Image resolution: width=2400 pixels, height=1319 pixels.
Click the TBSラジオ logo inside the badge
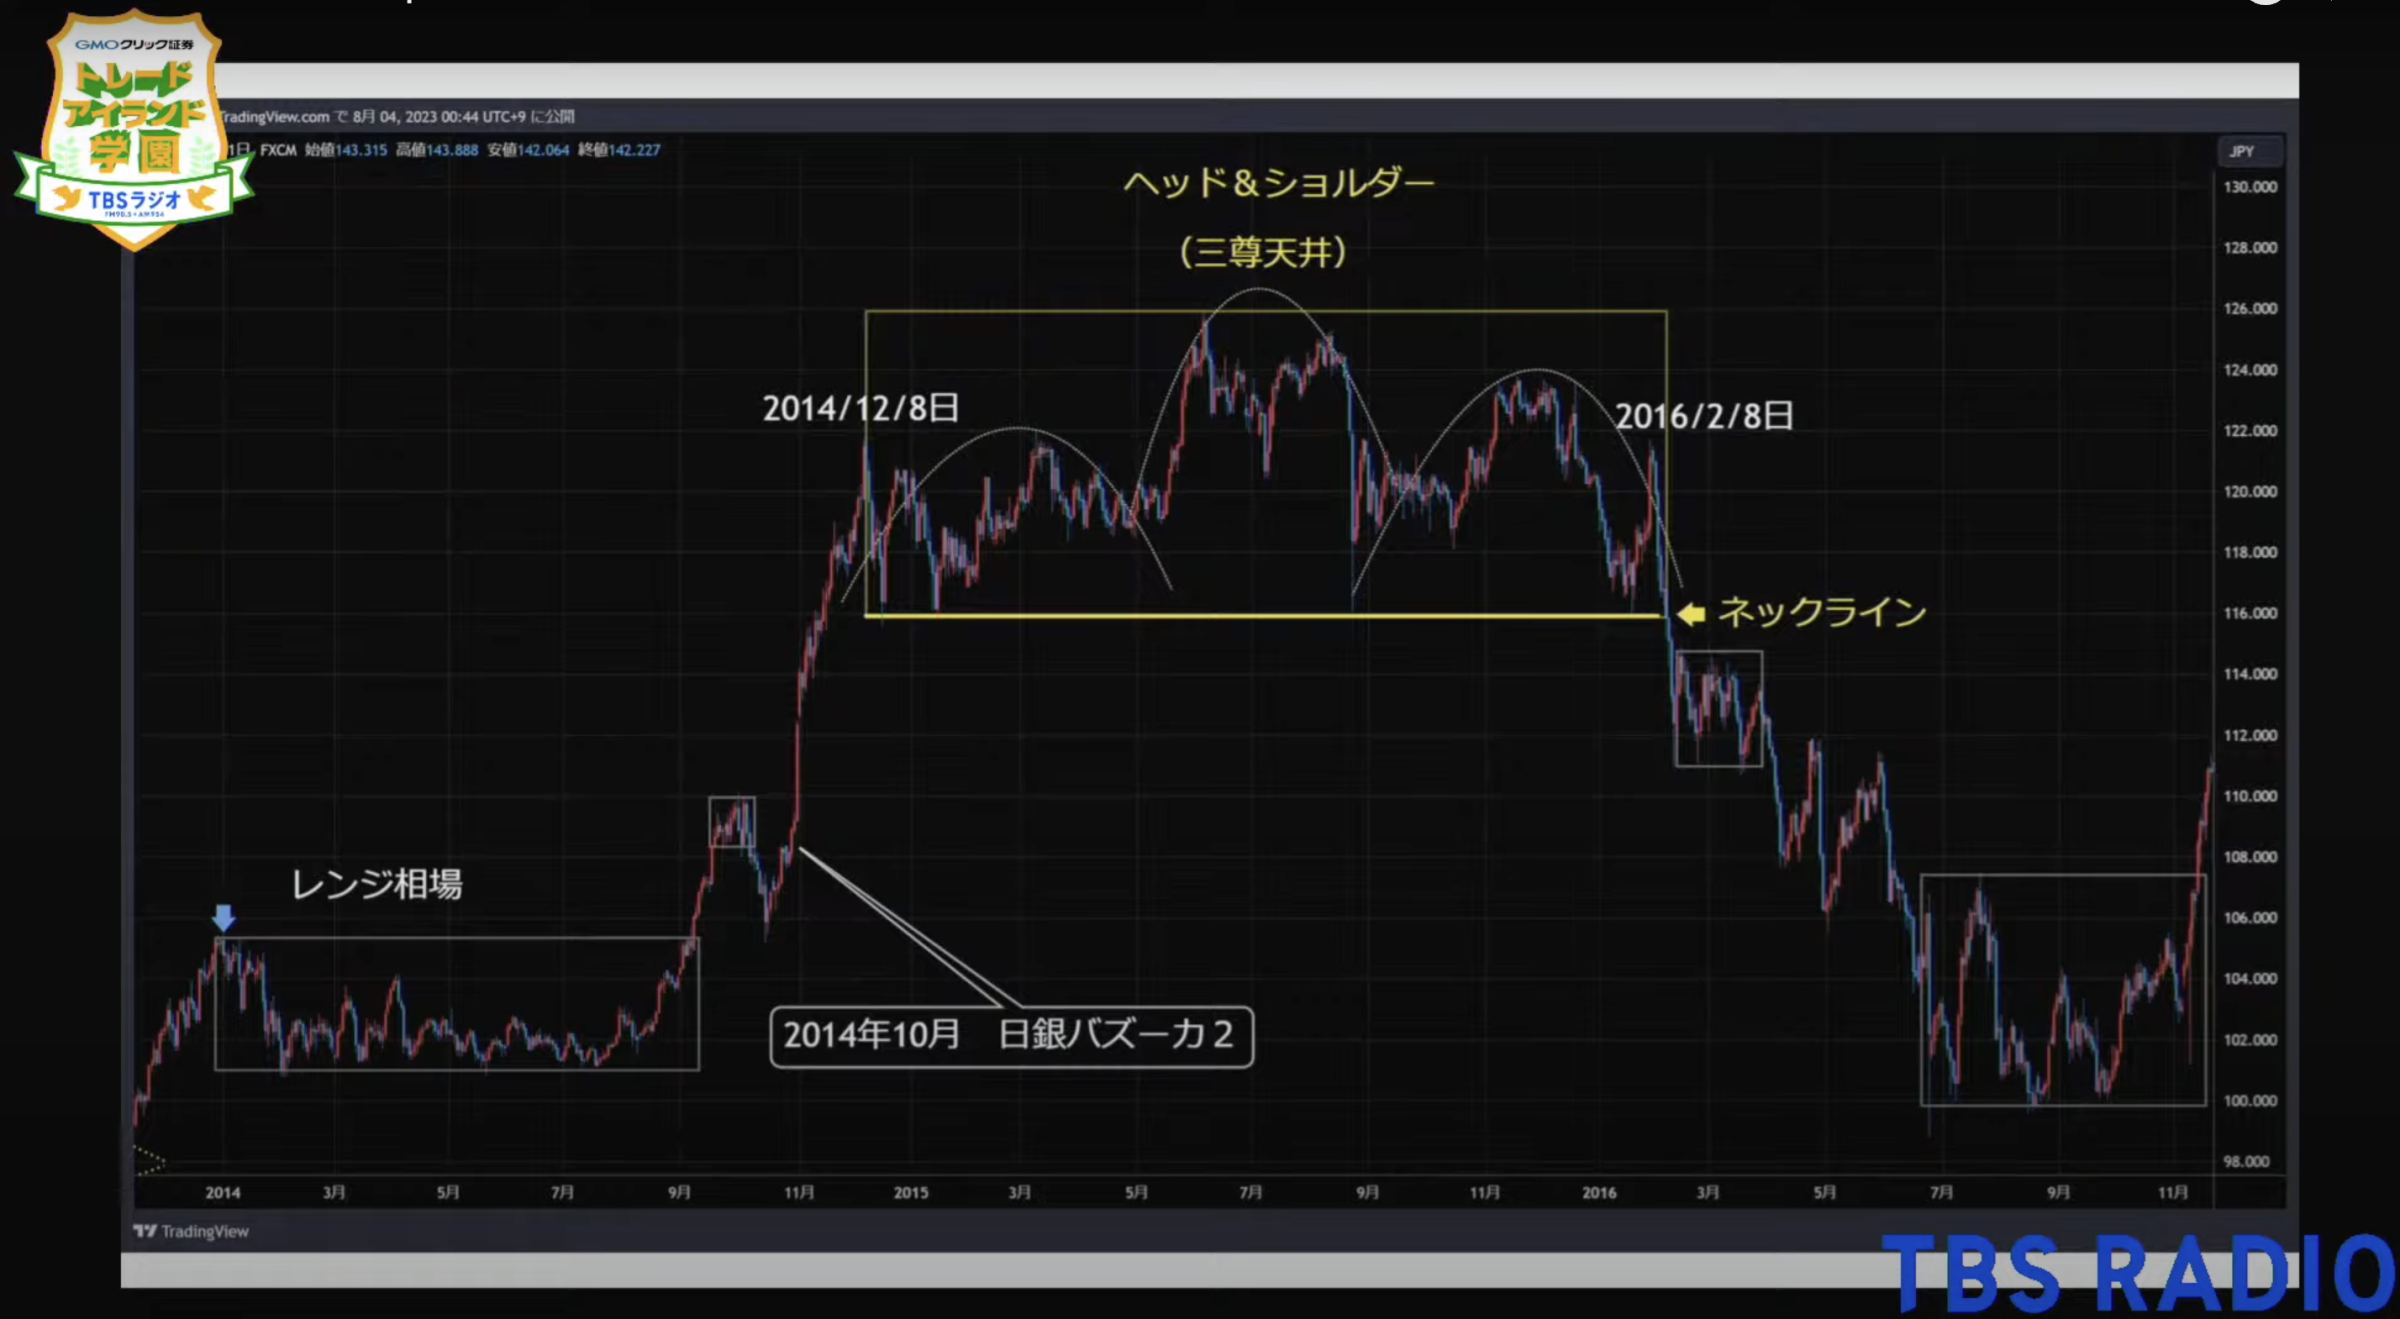[x=130, y=199]
